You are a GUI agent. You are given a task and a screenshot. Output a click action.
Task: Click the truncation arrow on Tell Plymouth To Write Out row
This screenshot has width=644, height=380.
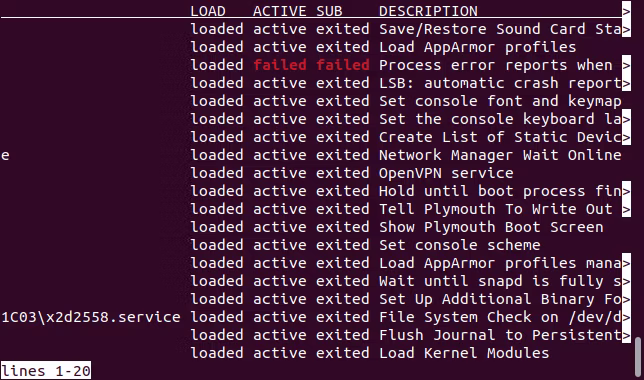pyautogui.click(x=626, y=209)
